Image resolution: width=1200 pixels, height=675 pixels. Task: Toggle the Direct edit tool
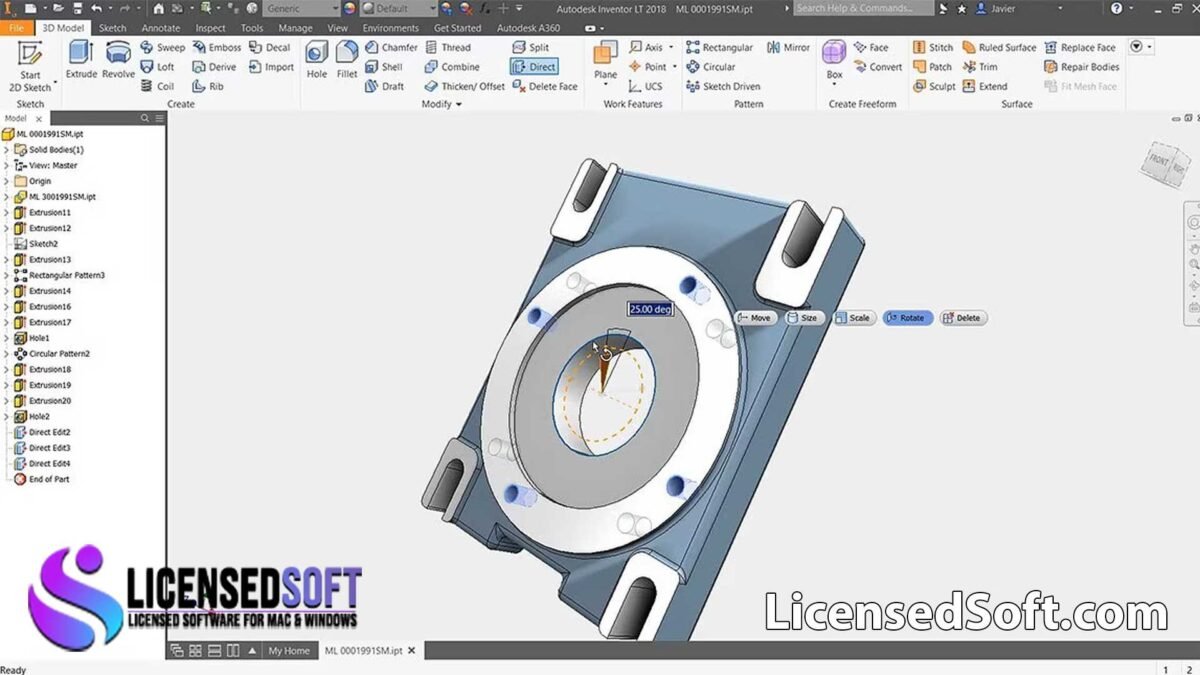535,67
